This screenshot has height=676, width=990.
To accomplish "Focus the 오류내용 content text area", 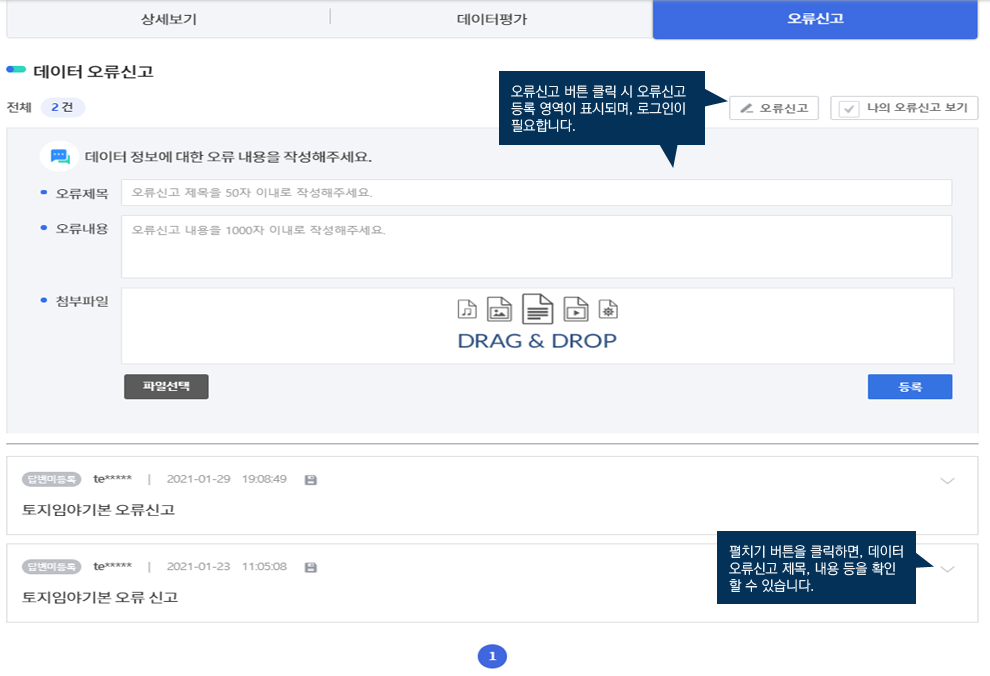I will (x=536, y=246).
